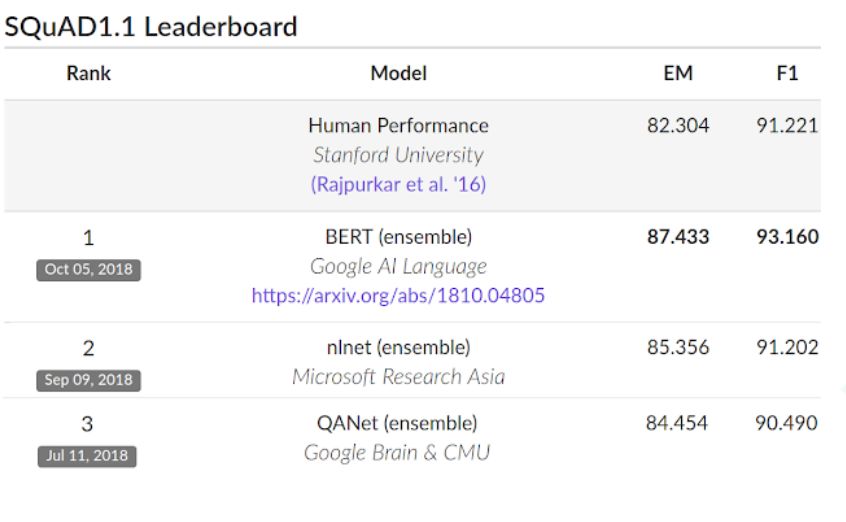846x522 pixels.
Task: Click the Human Performance entry
Action: click(x=398, y=126)
